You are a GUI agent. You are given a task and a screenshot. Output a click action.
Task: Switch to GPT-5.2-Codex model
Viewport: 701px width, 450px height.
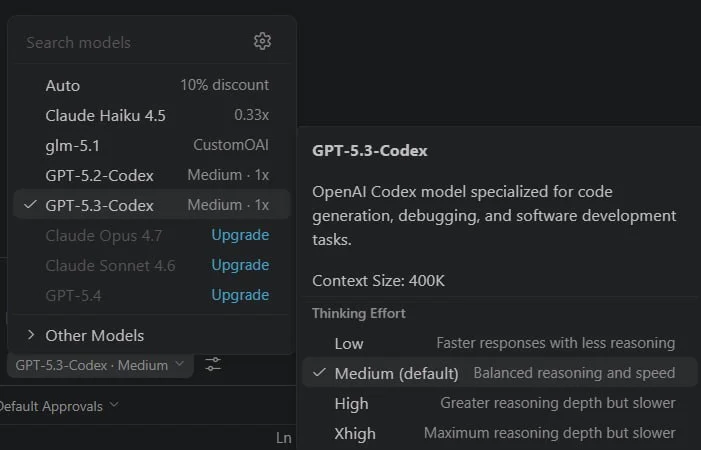[x=152, y=175]
